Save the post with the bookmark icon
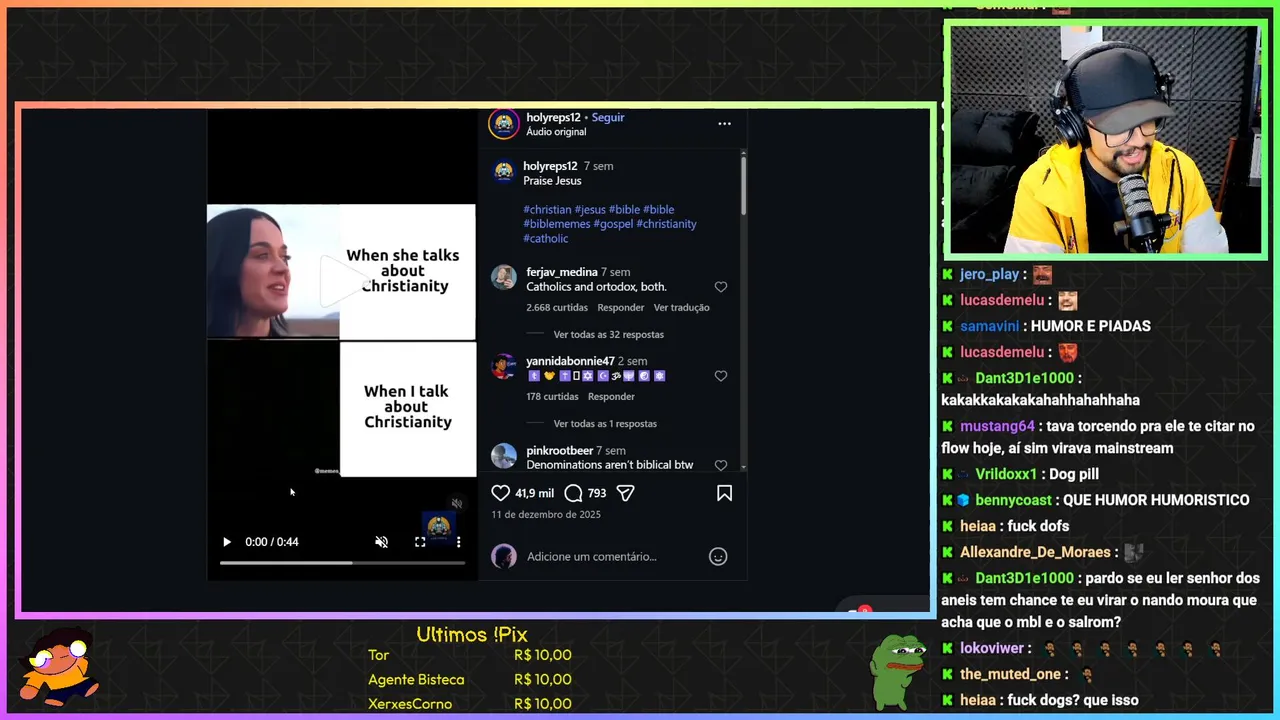This screenshot has width=1280, height=720. [x=724, y=493]
